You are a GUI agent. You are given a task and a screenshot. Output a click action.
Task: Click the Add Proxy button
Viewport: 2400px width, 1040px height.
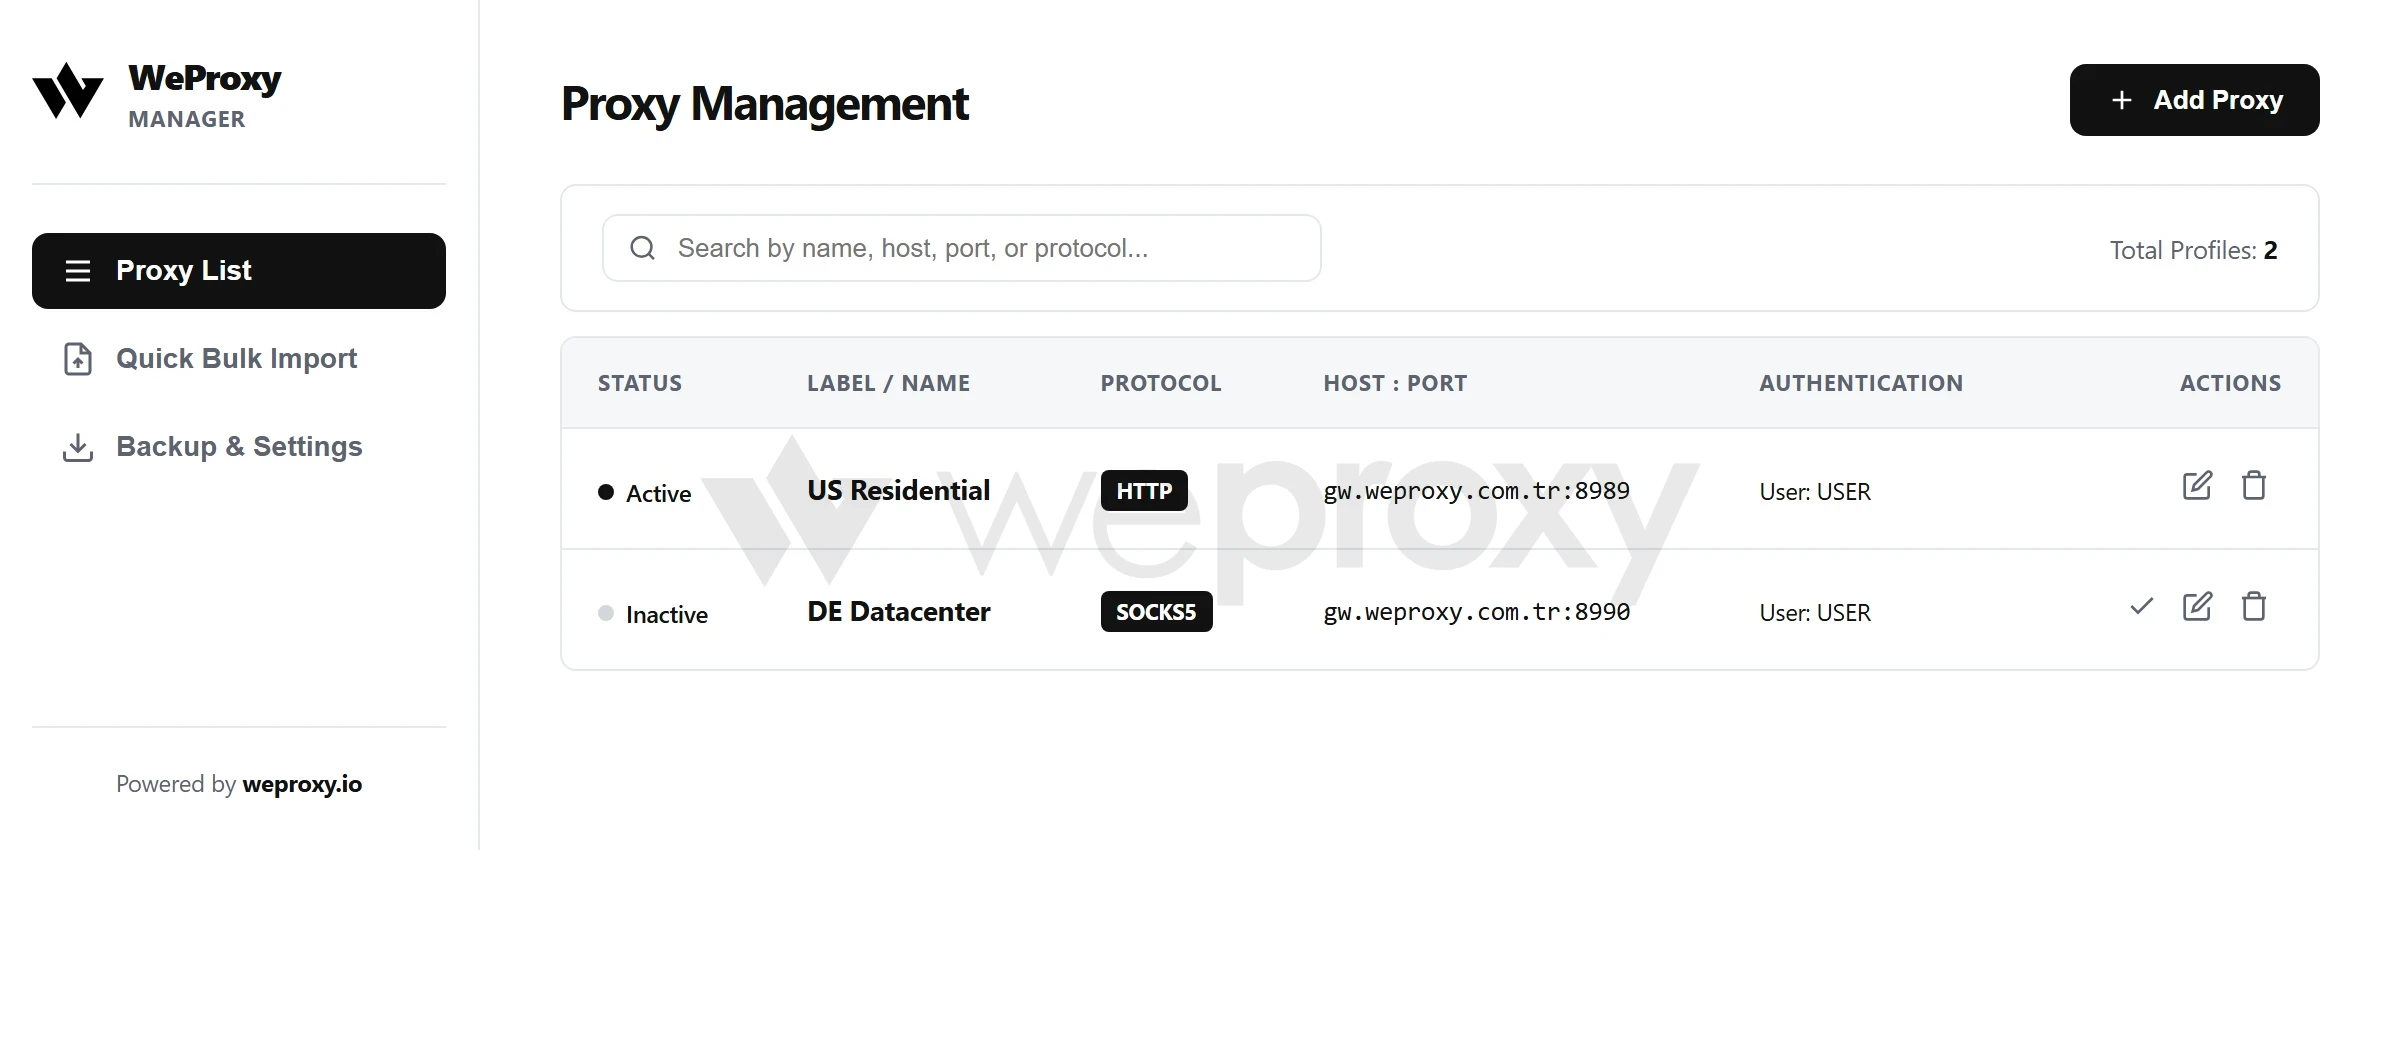[x=2194, y=100]
